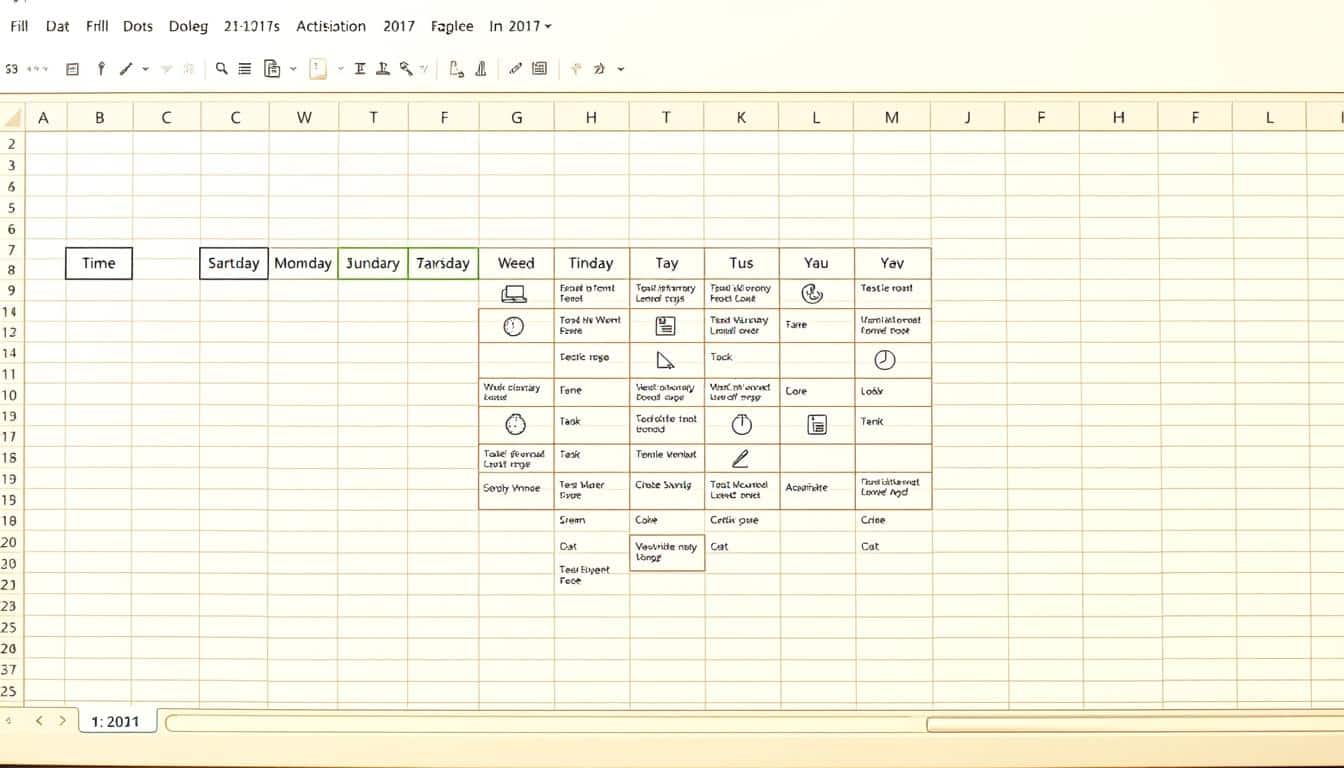
Task: Click the phone icon under Yau header
Action: 812,293
